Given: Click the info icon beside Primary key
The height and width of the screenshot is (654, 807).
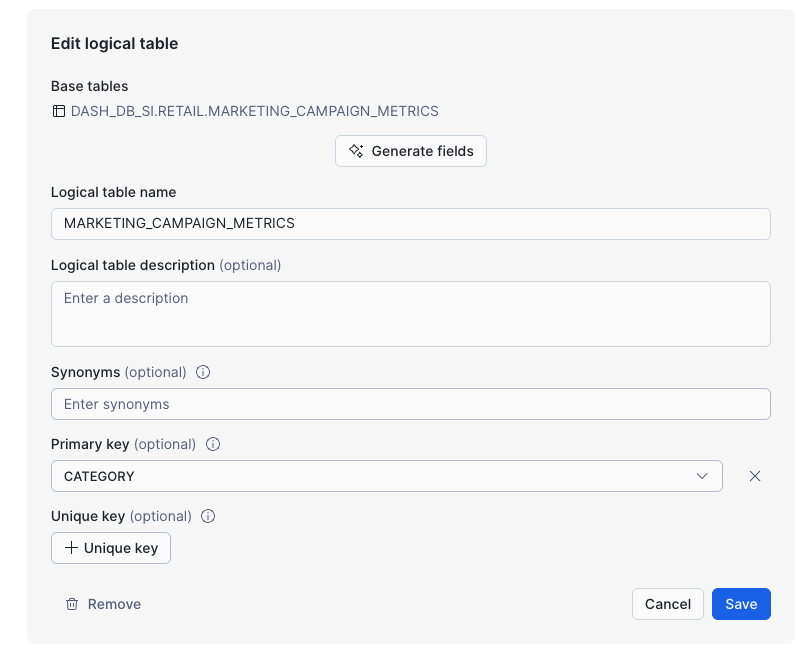Looking at the screenshot, I should coord(212,444).
